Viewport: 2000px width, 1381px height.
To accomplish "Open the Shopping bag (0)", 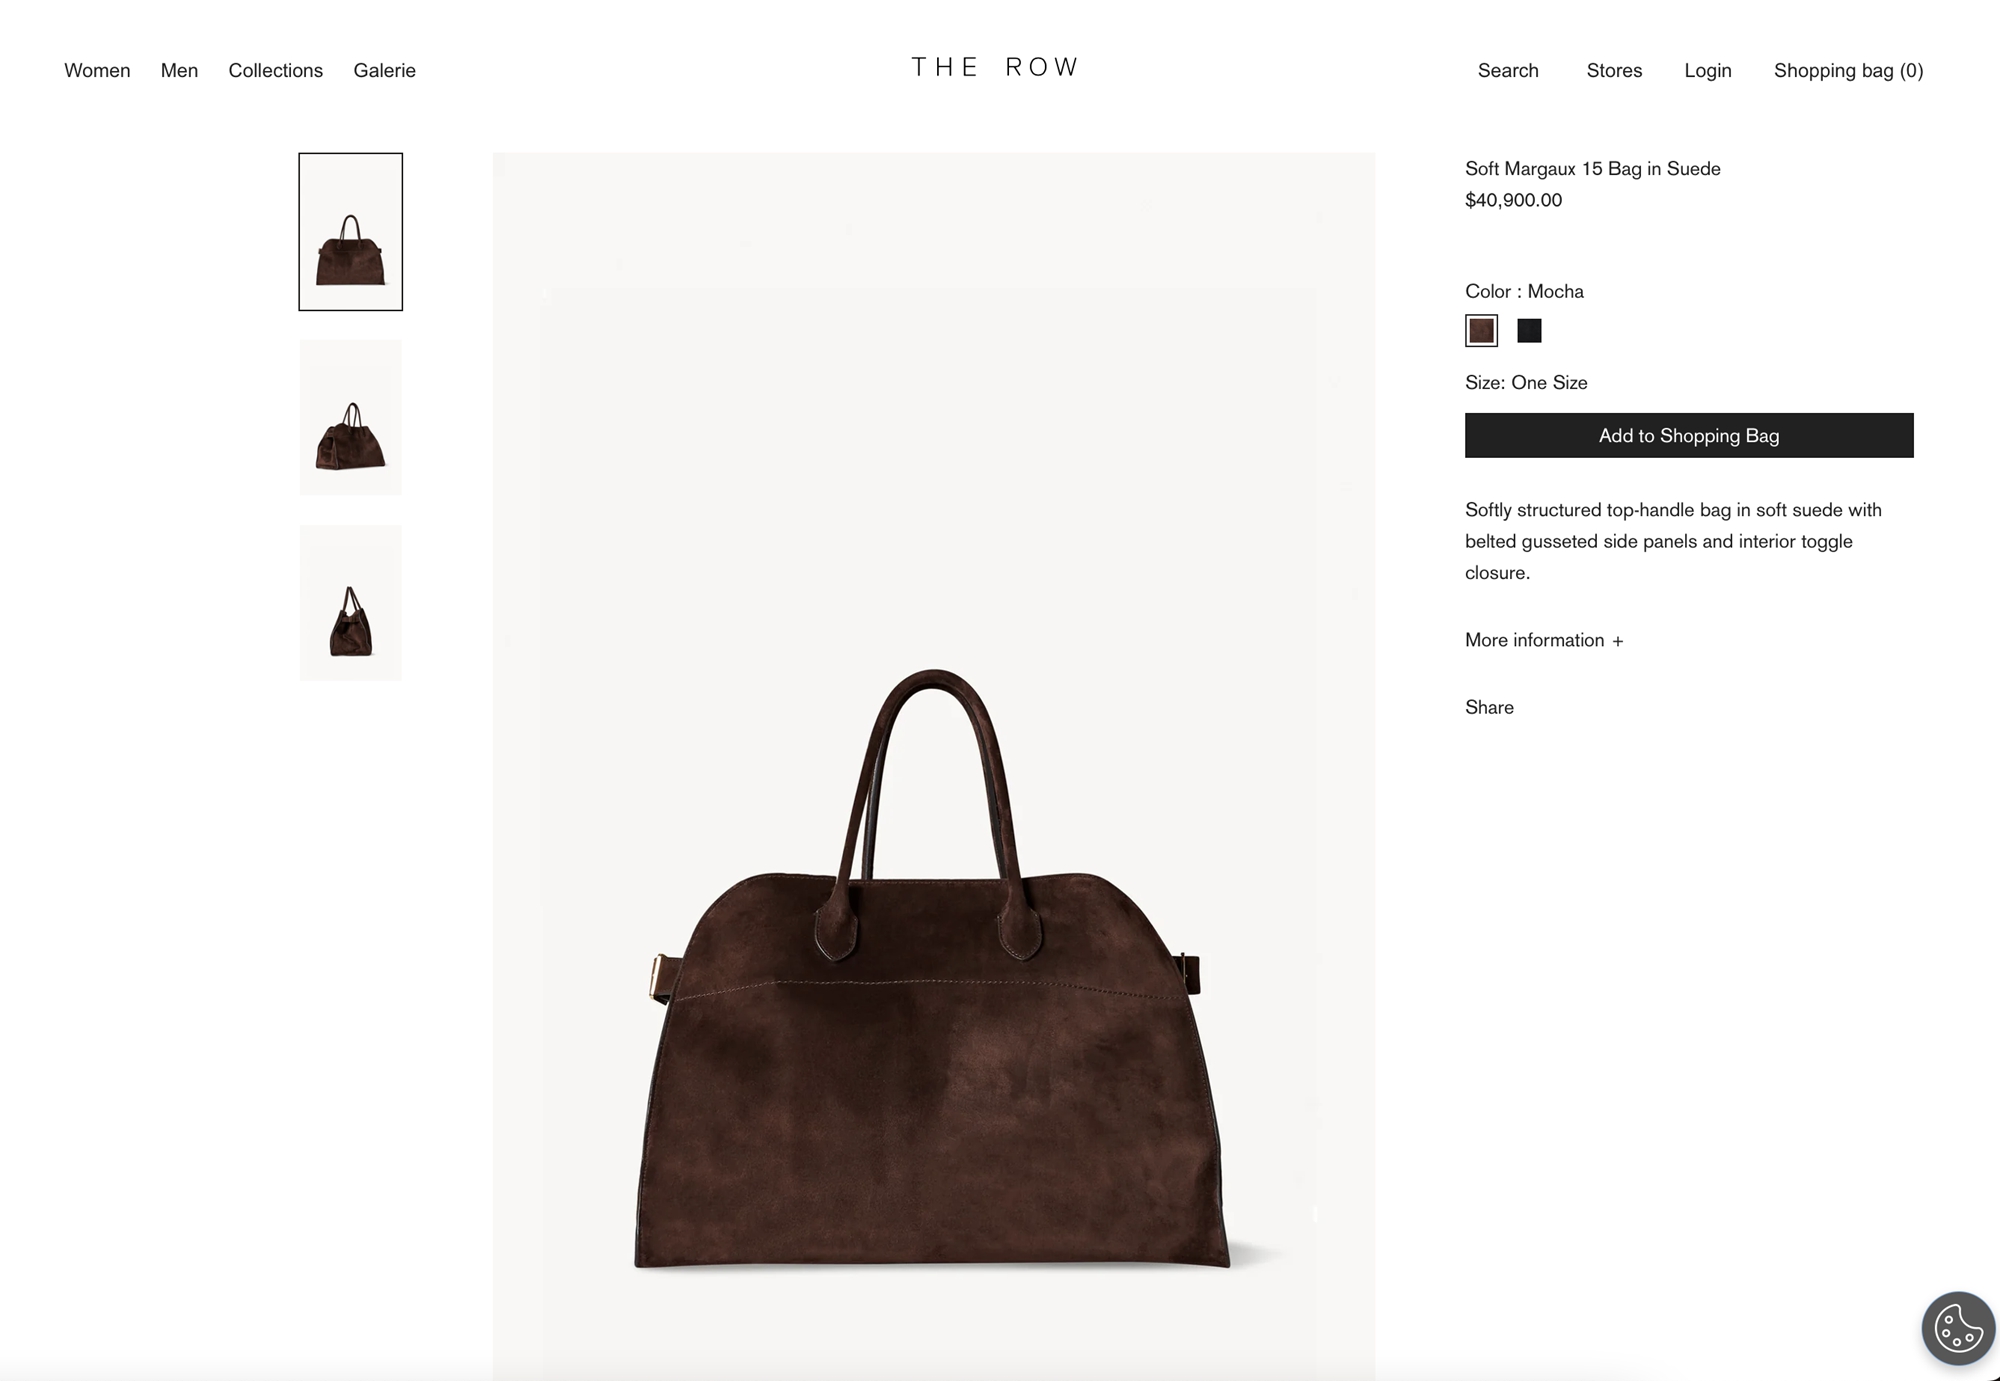I will [1848, 70].
